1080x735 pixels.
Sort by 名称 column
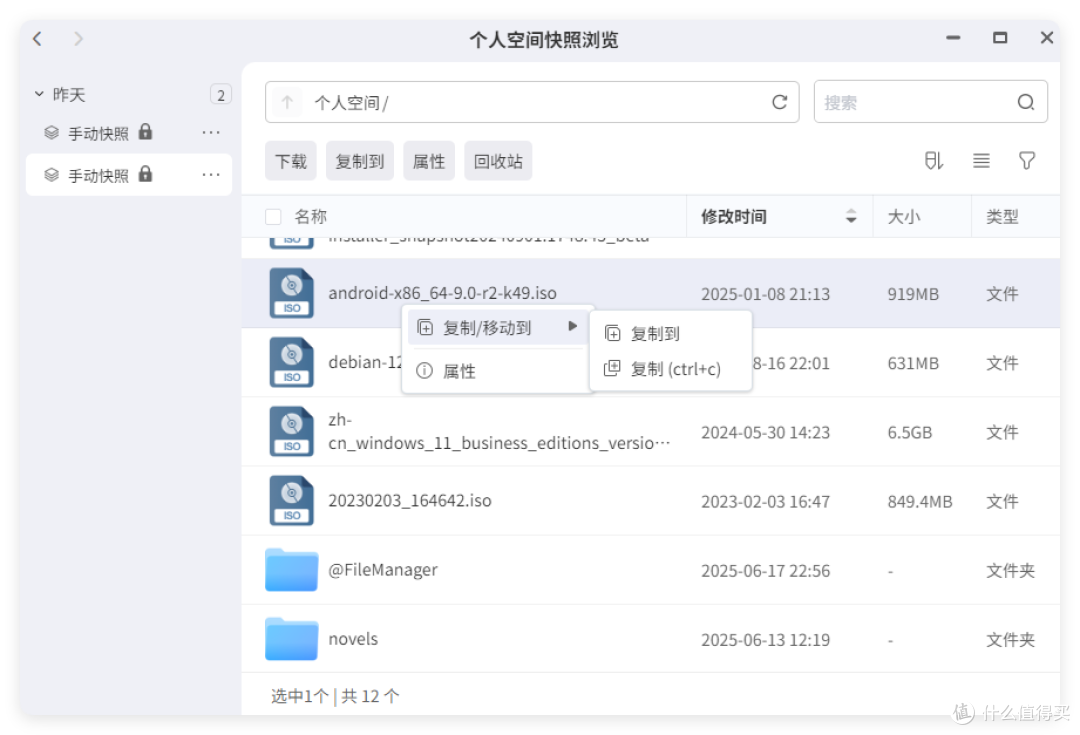pos(311,217)
